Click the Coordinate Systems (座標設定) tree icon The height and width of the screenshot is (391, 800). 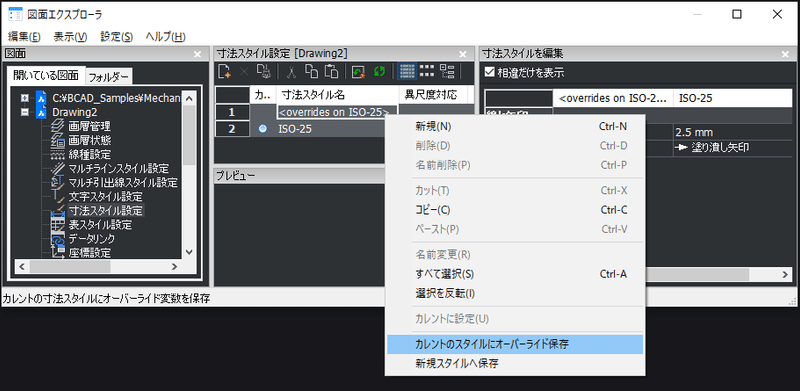(58, 252)
